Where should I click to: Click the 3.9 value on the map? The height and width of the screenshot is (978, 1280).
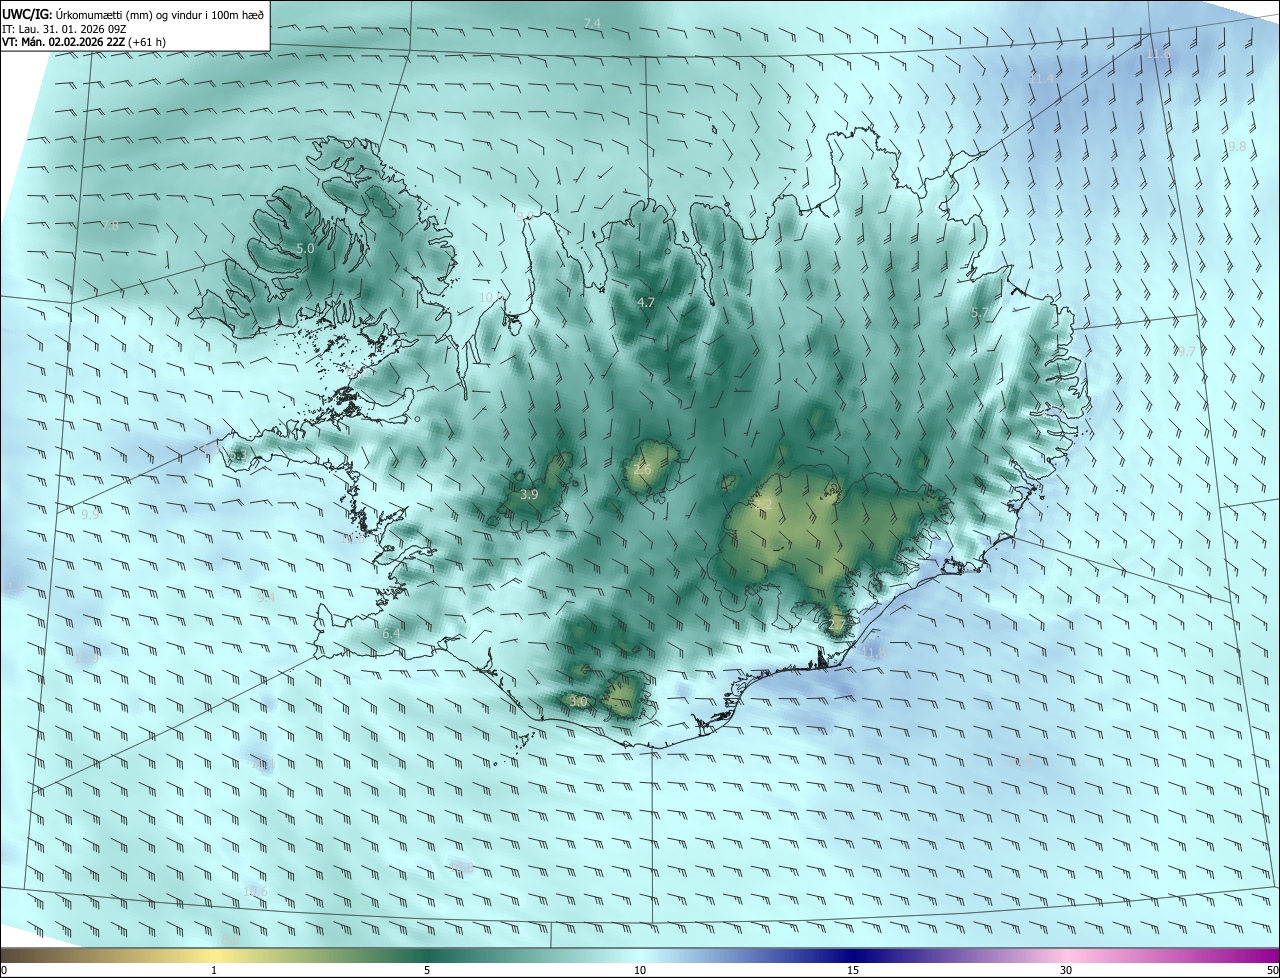[x=530, y=495]
